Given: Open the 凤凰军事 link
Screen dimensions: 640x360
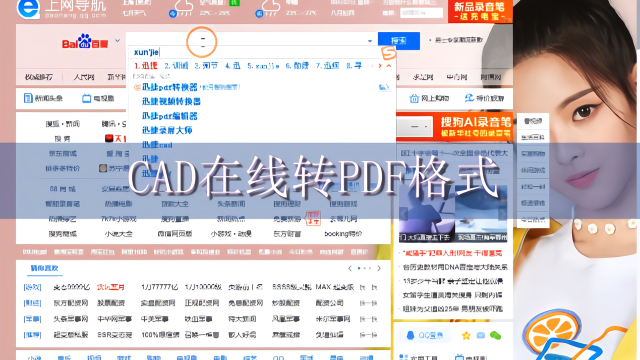Looking at the screenshot, I should [286, 319].
